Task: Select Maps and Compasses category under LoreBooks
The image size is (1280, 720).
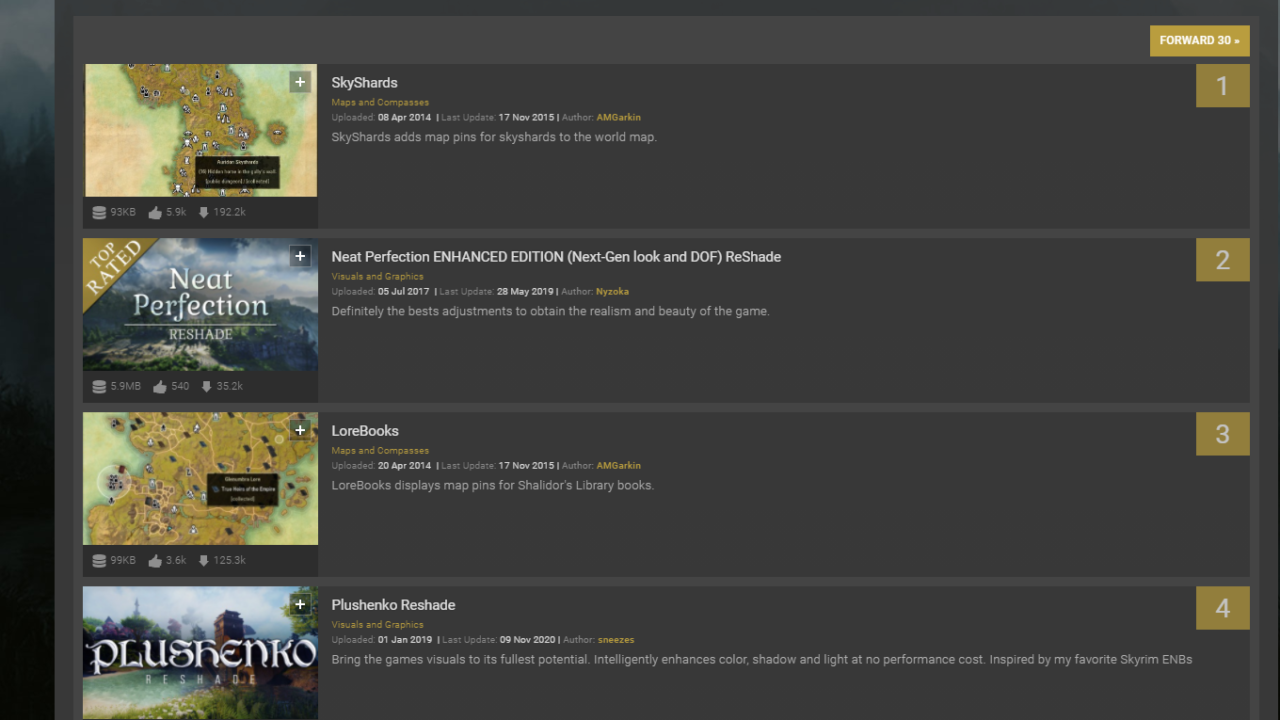Action: [380, 450]
